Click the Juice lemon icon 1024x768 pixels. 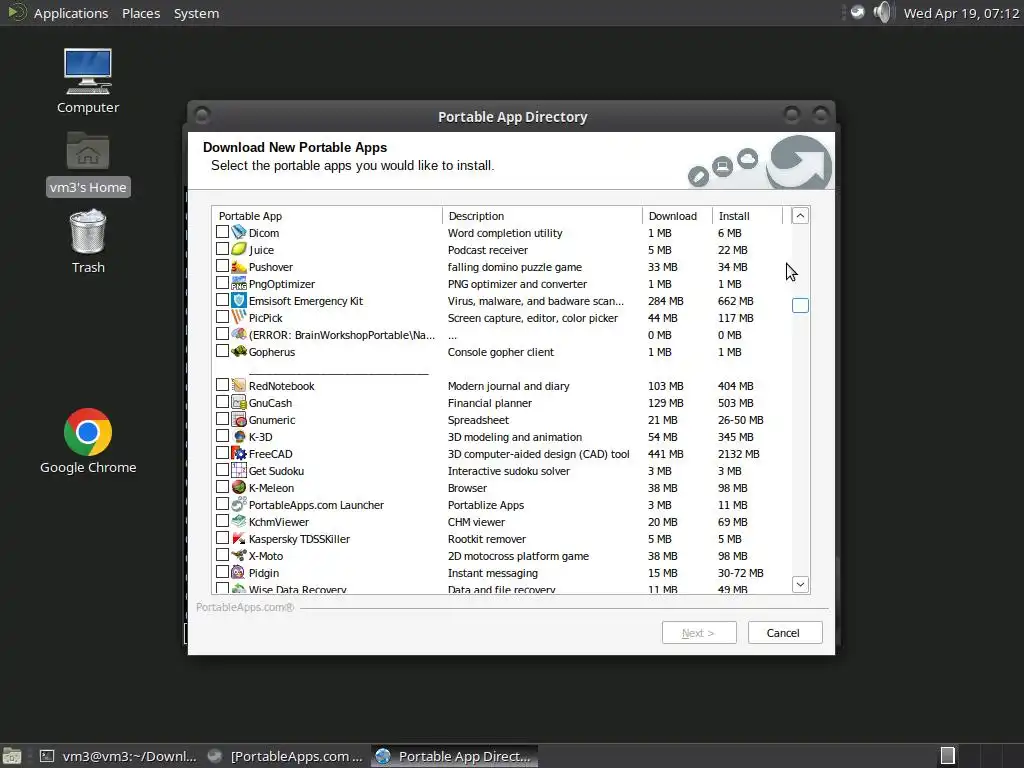click(239, 249)
